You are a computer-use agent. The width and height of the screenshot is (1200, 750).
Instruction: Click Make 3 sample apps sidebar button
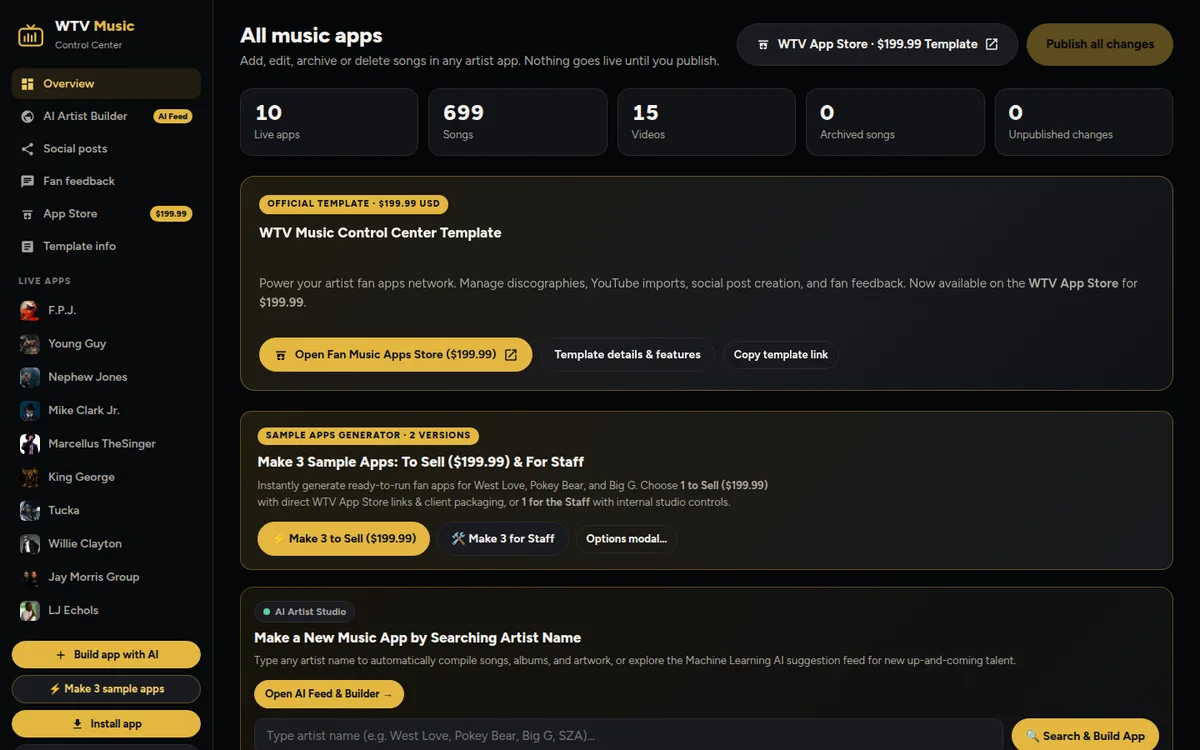click(x=106, y=689)
